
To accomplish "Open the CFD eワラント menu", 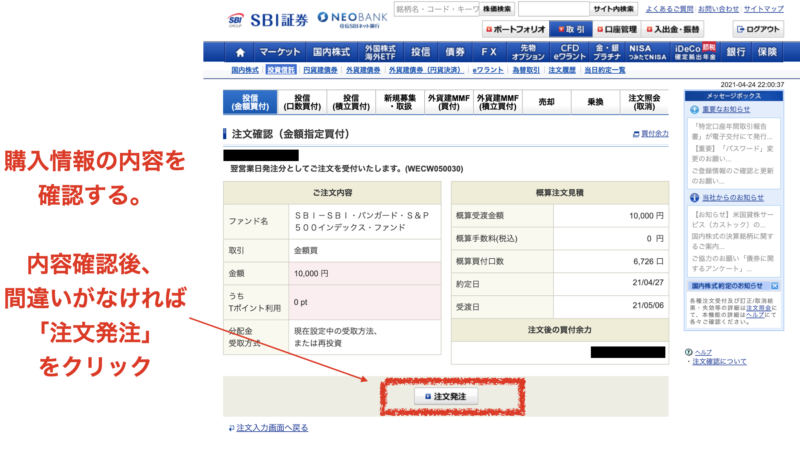I will [569, 52].
